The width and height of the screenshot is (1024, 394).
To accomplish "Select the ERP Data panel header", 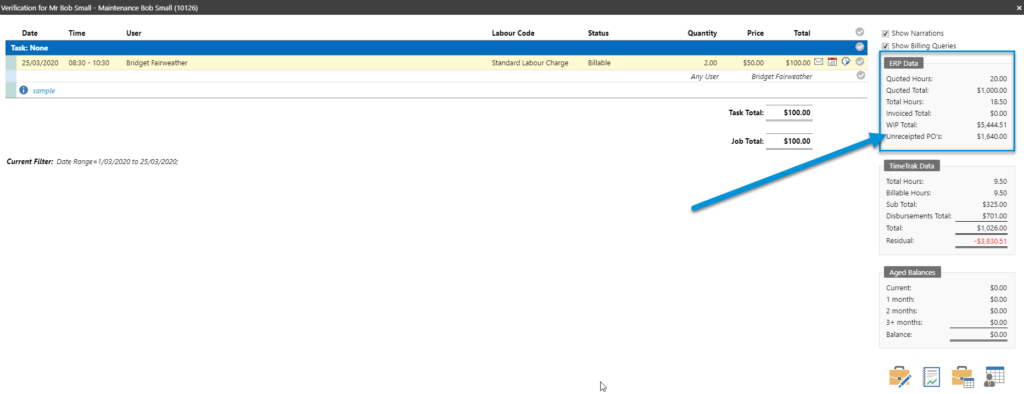I will [x=903, y=63].
